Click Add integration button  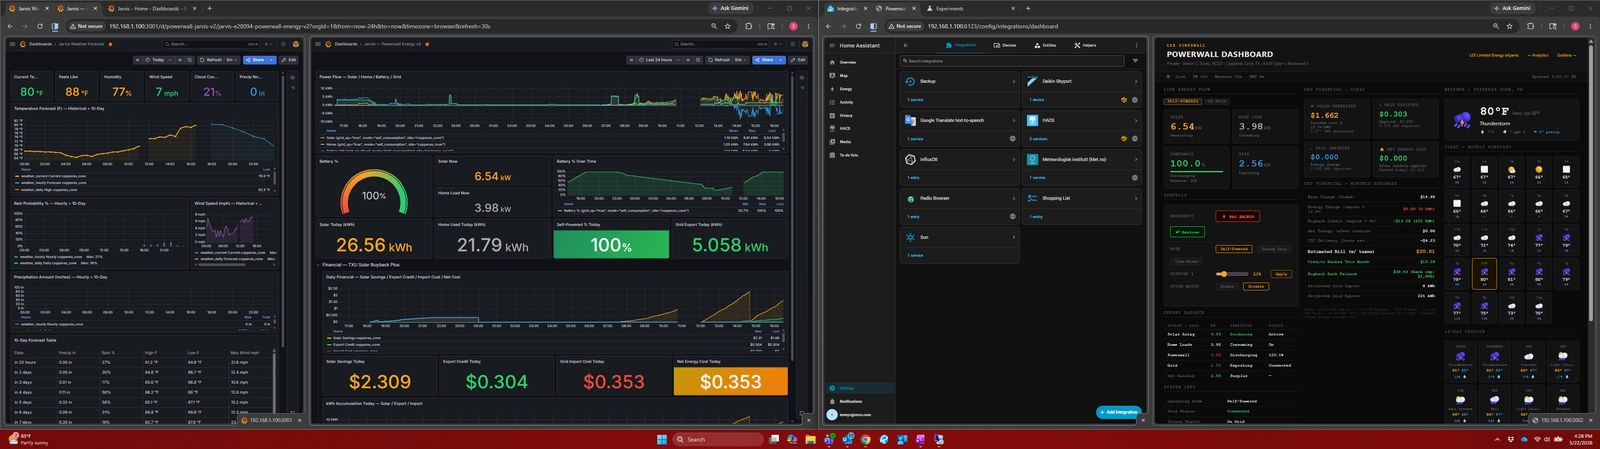(1119, 412)
